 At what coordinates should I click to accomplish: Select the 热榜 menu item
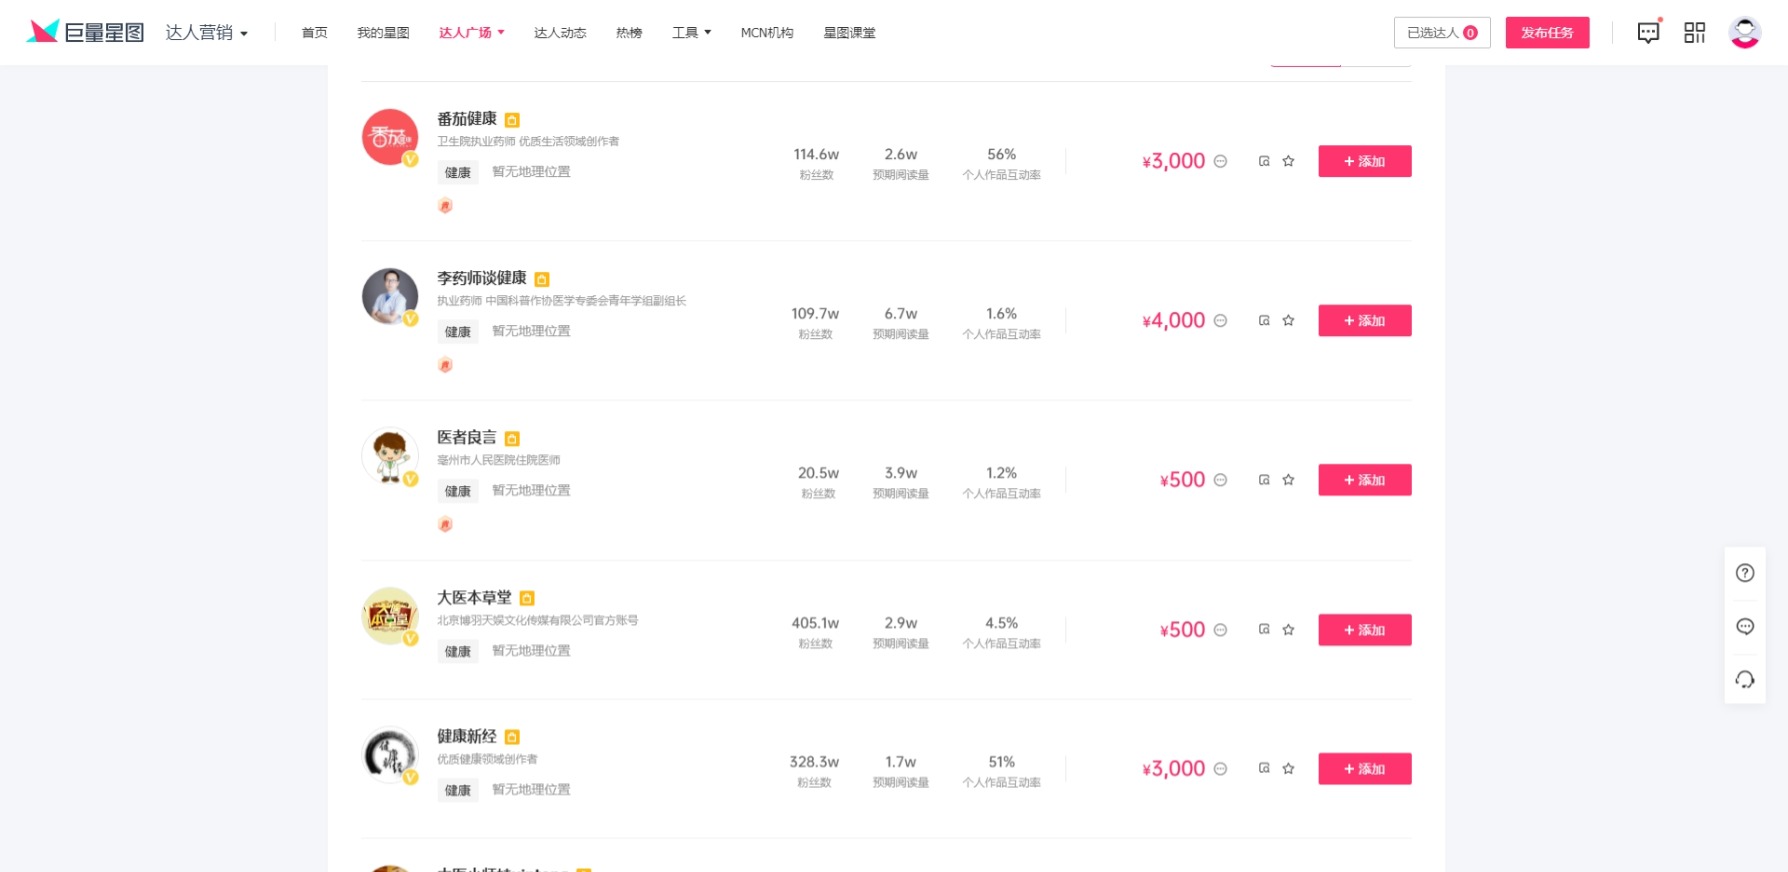point(629,32)
